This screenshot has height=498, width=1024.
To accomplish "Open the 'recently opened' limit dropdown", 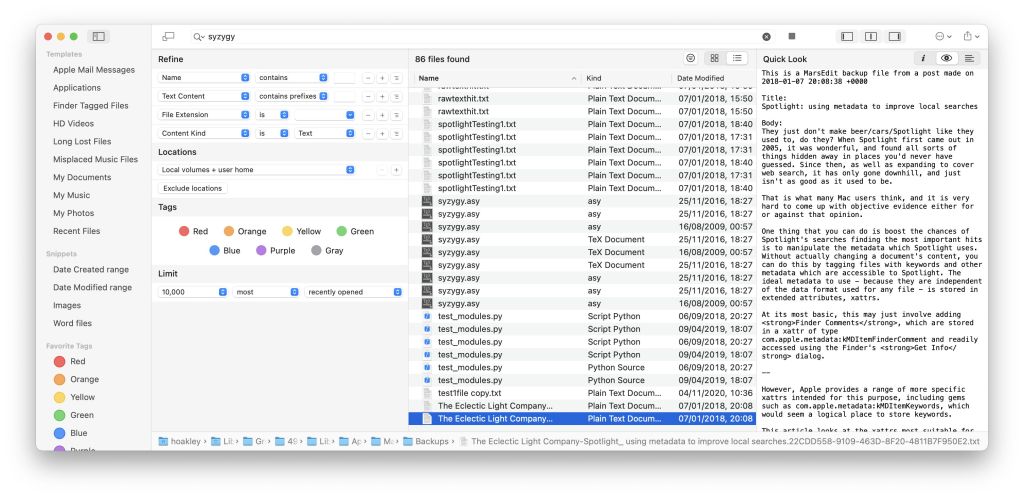I will click(x=354, y=292).
